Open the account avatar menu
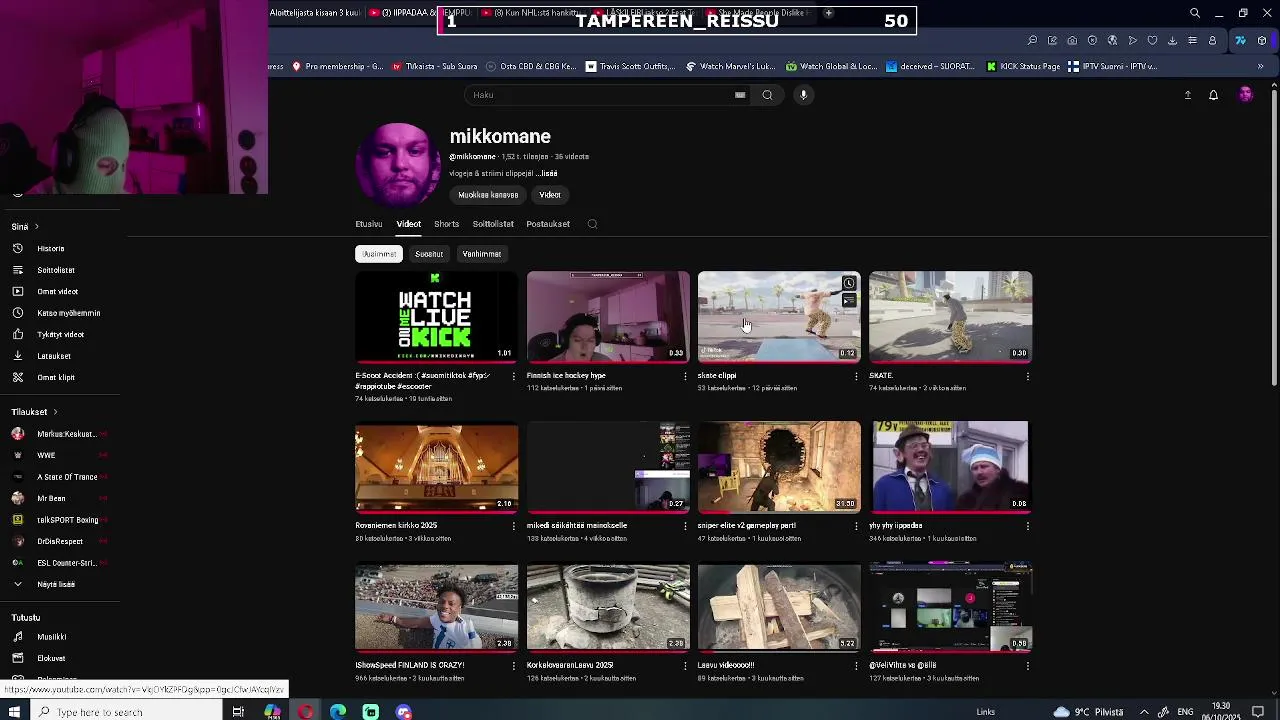The width and height of the screenshot is (1280, 720). click(1245, 95)
